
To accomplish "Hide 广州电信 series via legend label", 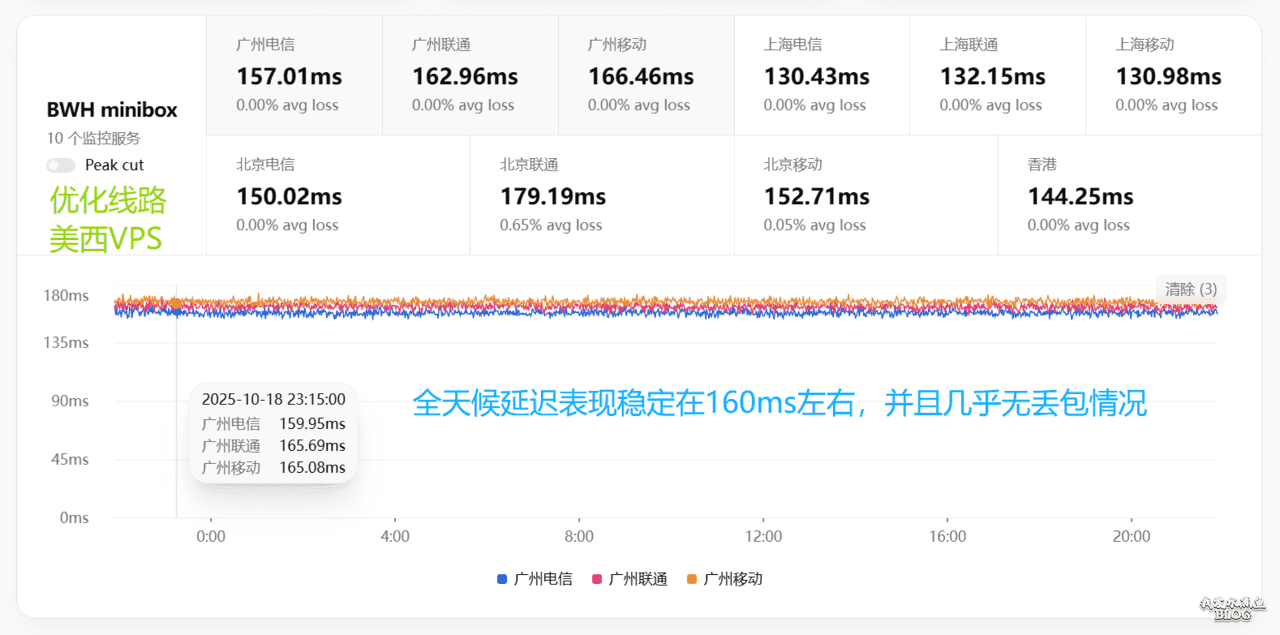I will 543,579.
